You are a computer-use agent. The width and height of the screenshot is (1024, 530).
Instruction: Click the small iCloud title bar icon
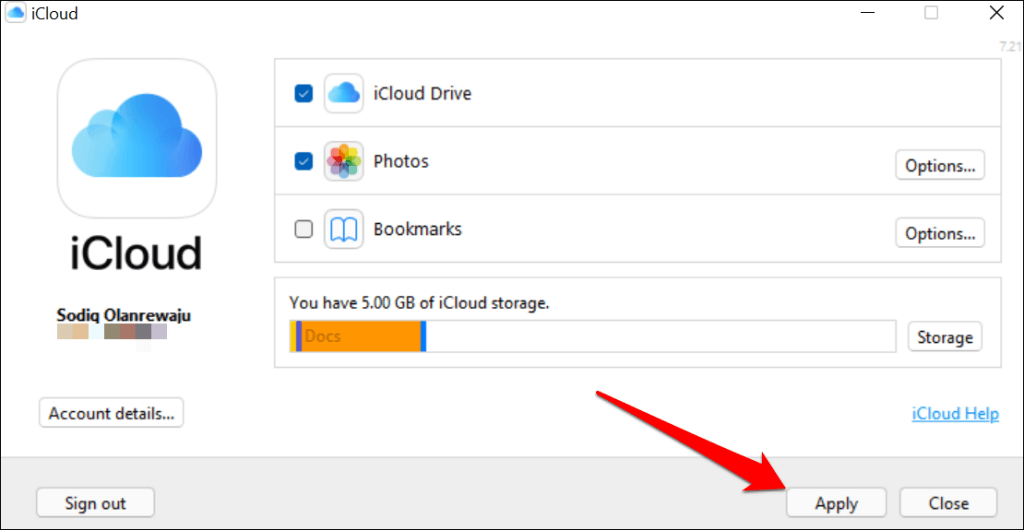click(x=16, y=13)
